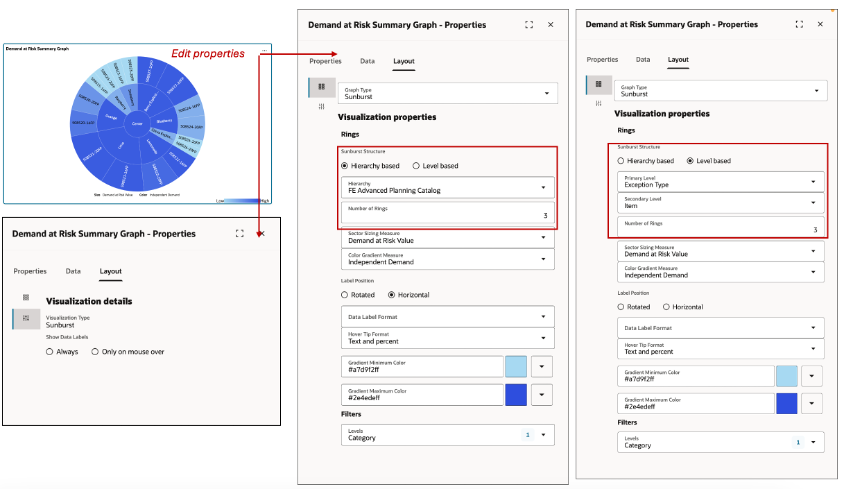Open Data Label Format dropdown in right panel
This screenshot has width=844, height=490.
[x=721, y=327]
